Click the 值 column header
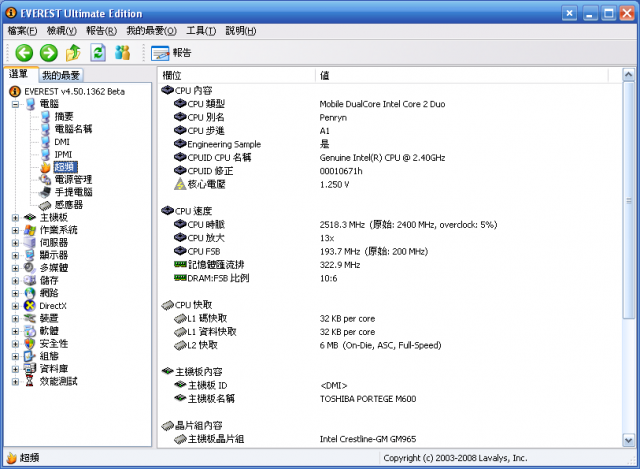The image size is (640, 469). [462, 76]
